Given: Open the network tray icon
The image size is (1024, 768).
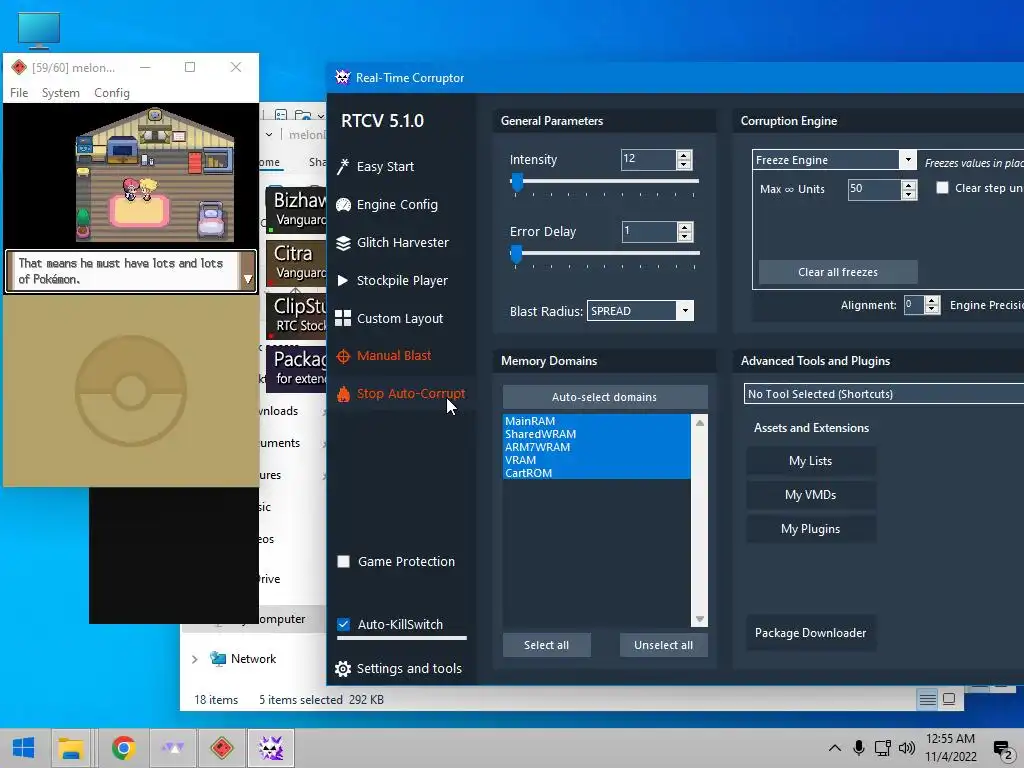Looking at the screenshot, I should coord(883,748).
